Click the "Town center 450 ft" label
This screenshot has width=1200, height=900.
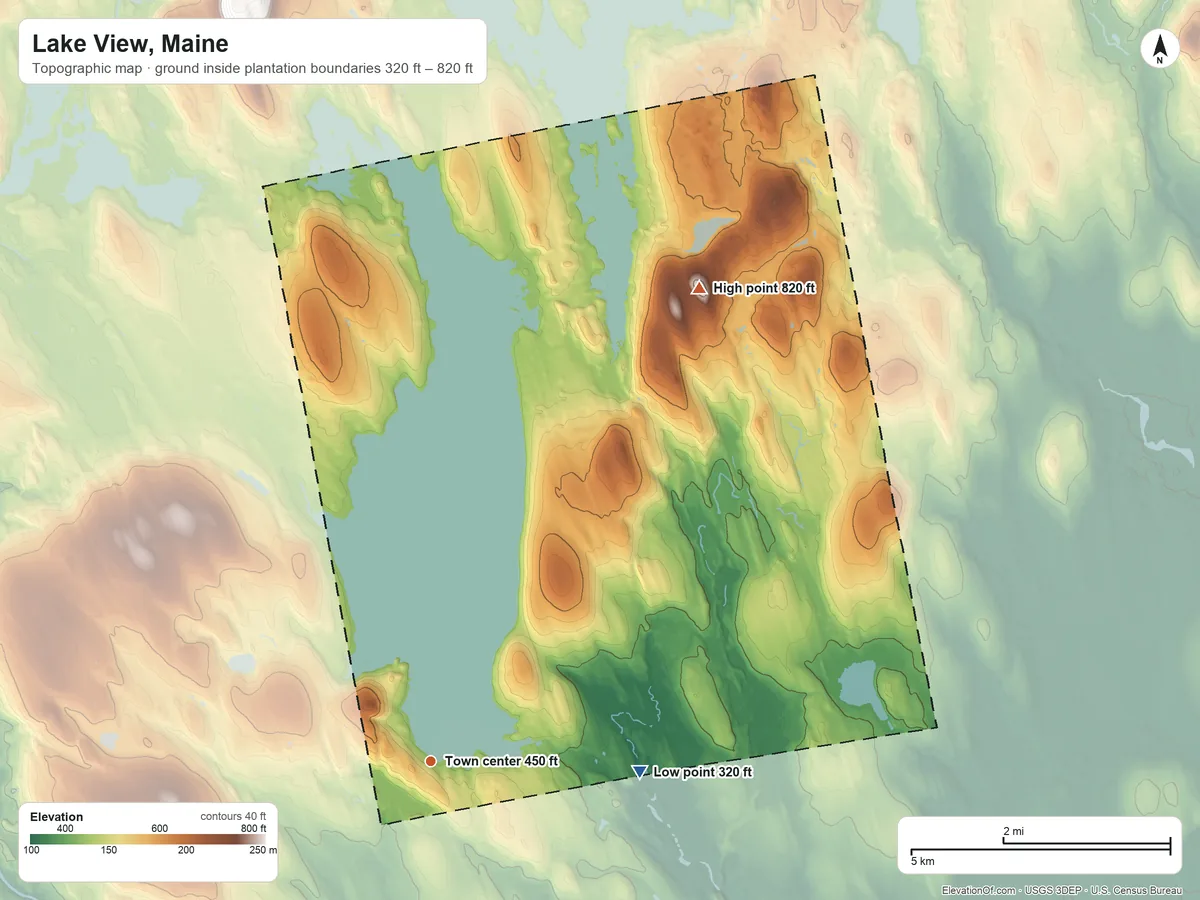click(x=501, y=761)
